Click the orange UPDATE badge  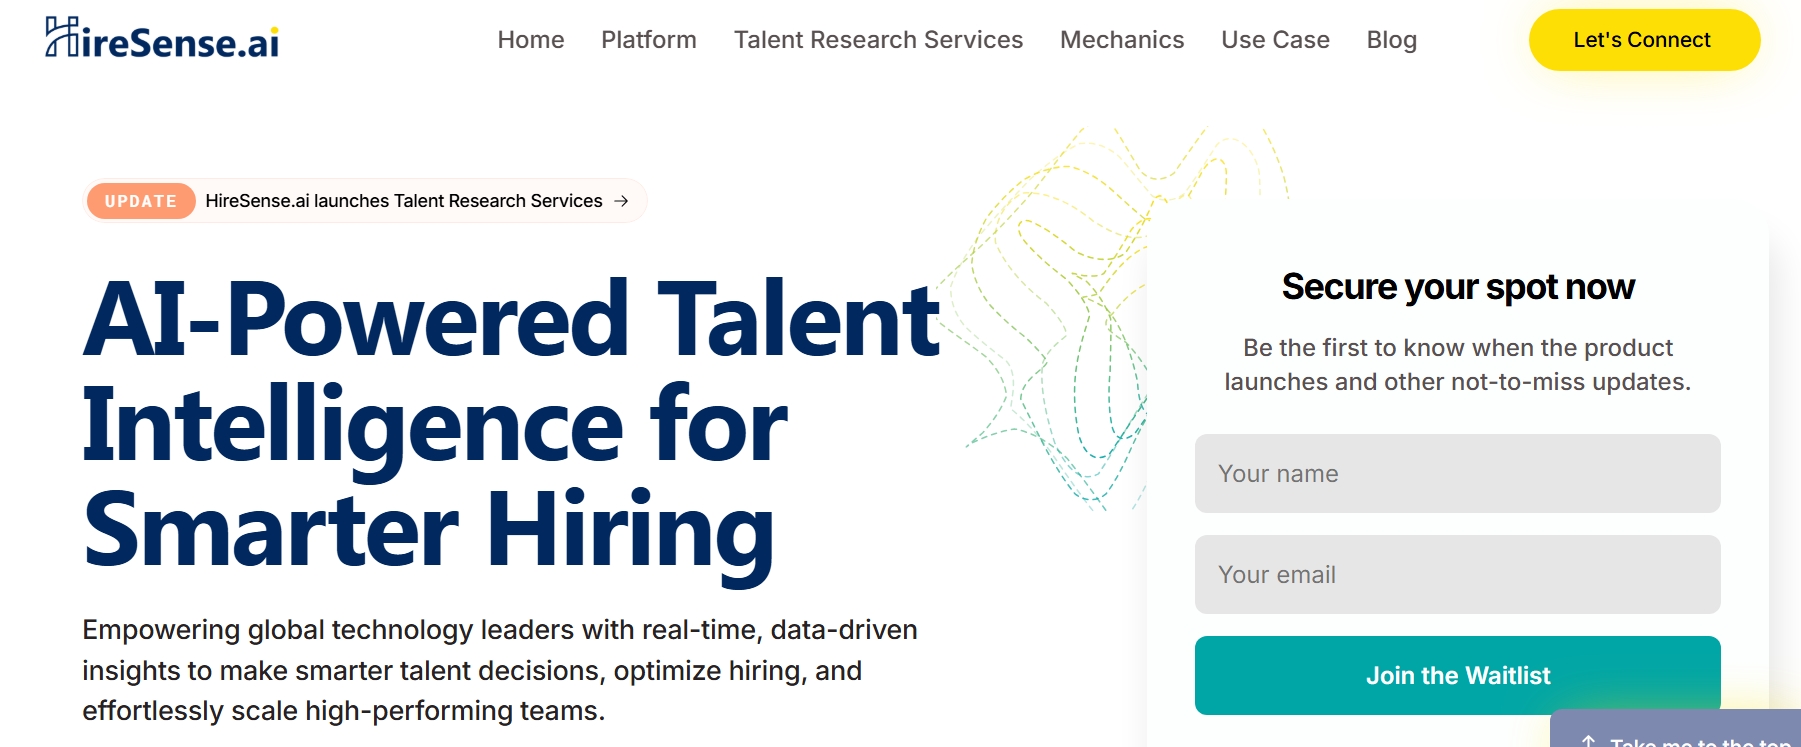click(x=141, y=201)
